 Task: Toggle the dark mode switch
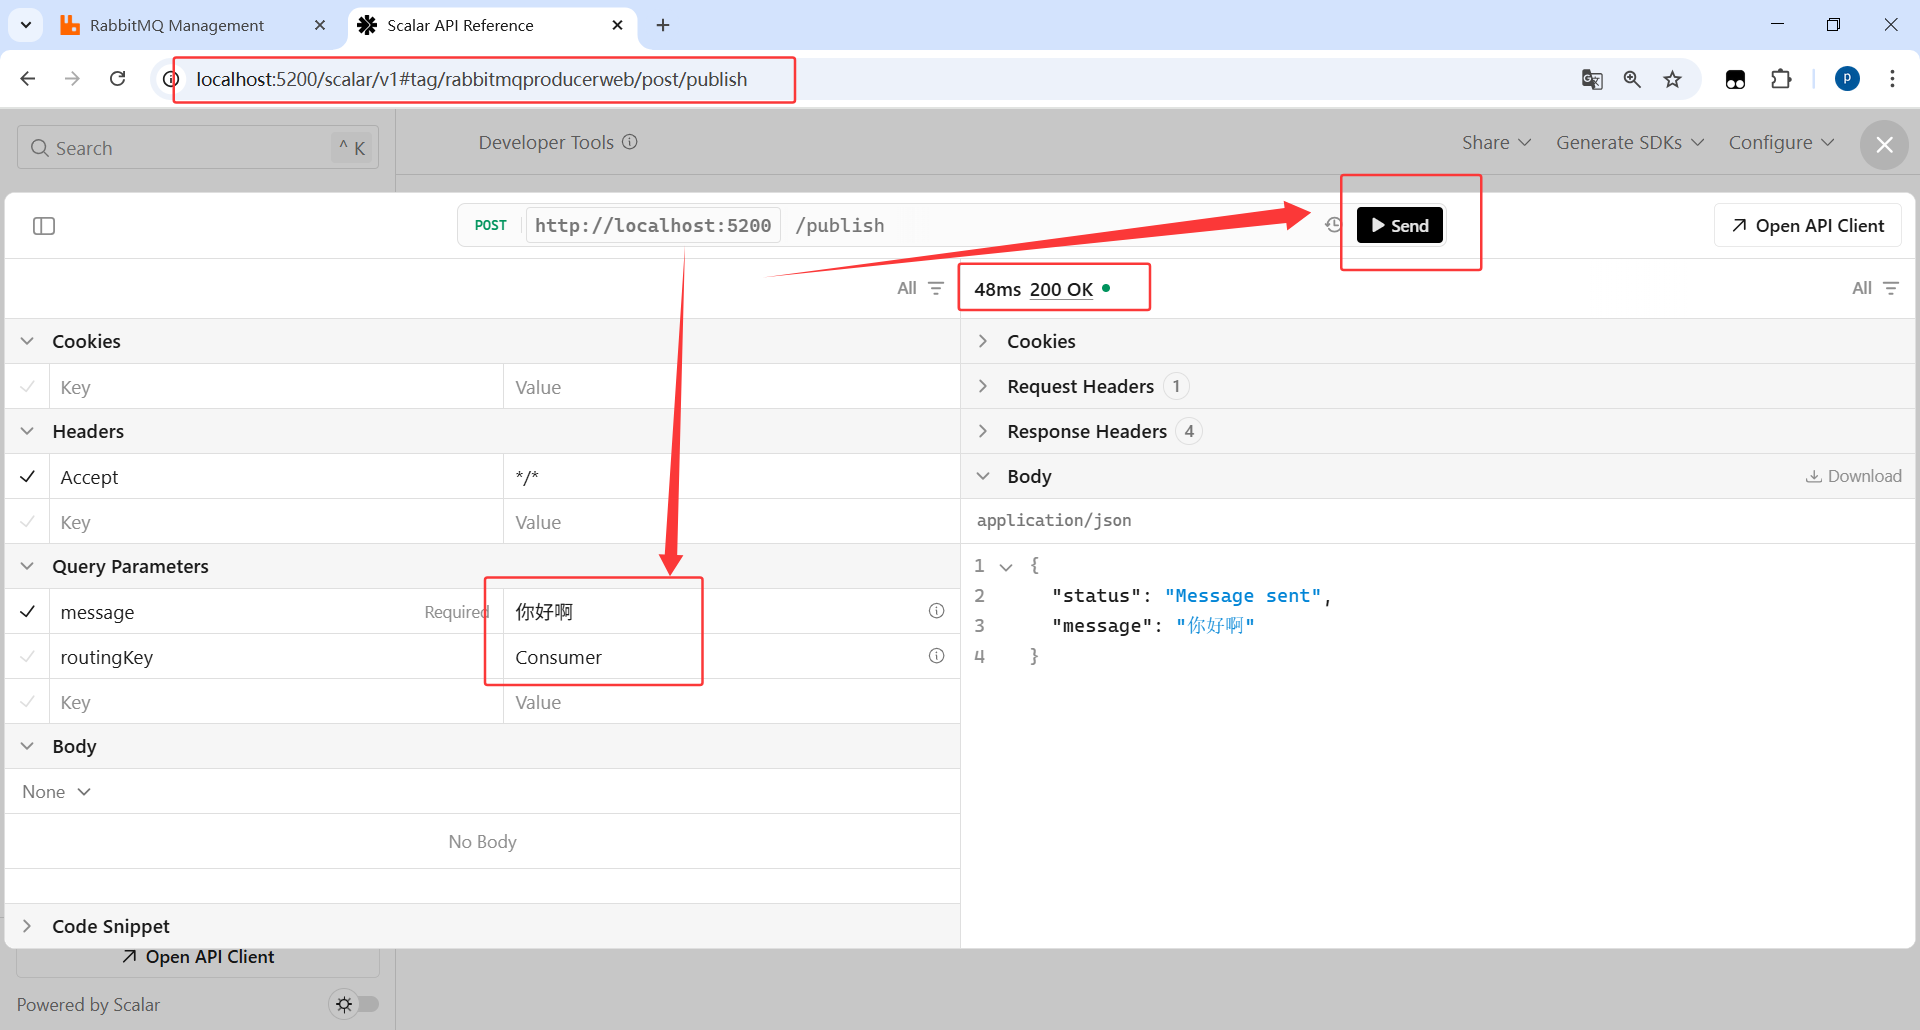[x=355, y=1004]
